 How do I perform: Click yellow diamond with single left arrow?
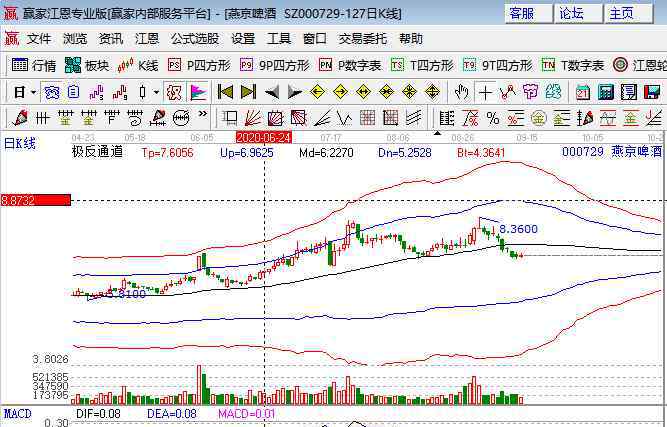tap(317, 92)
